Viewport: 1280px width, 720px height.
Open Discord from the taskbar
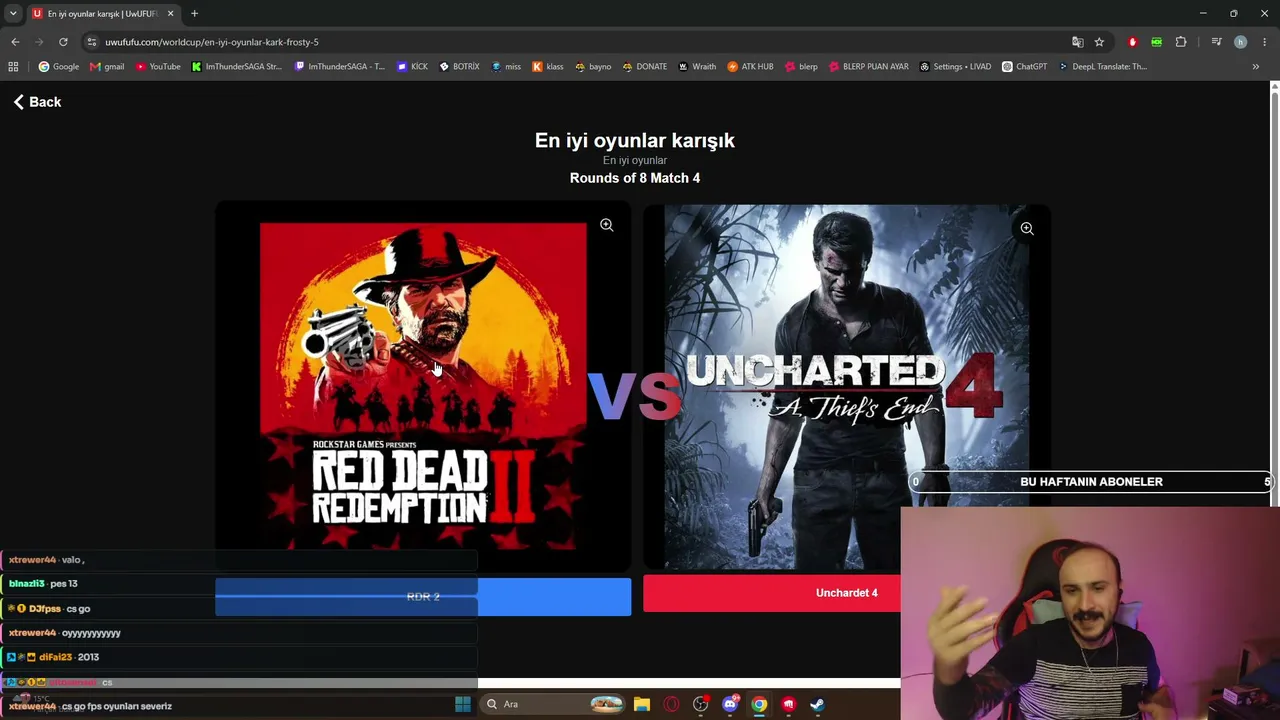coord(730,704)
